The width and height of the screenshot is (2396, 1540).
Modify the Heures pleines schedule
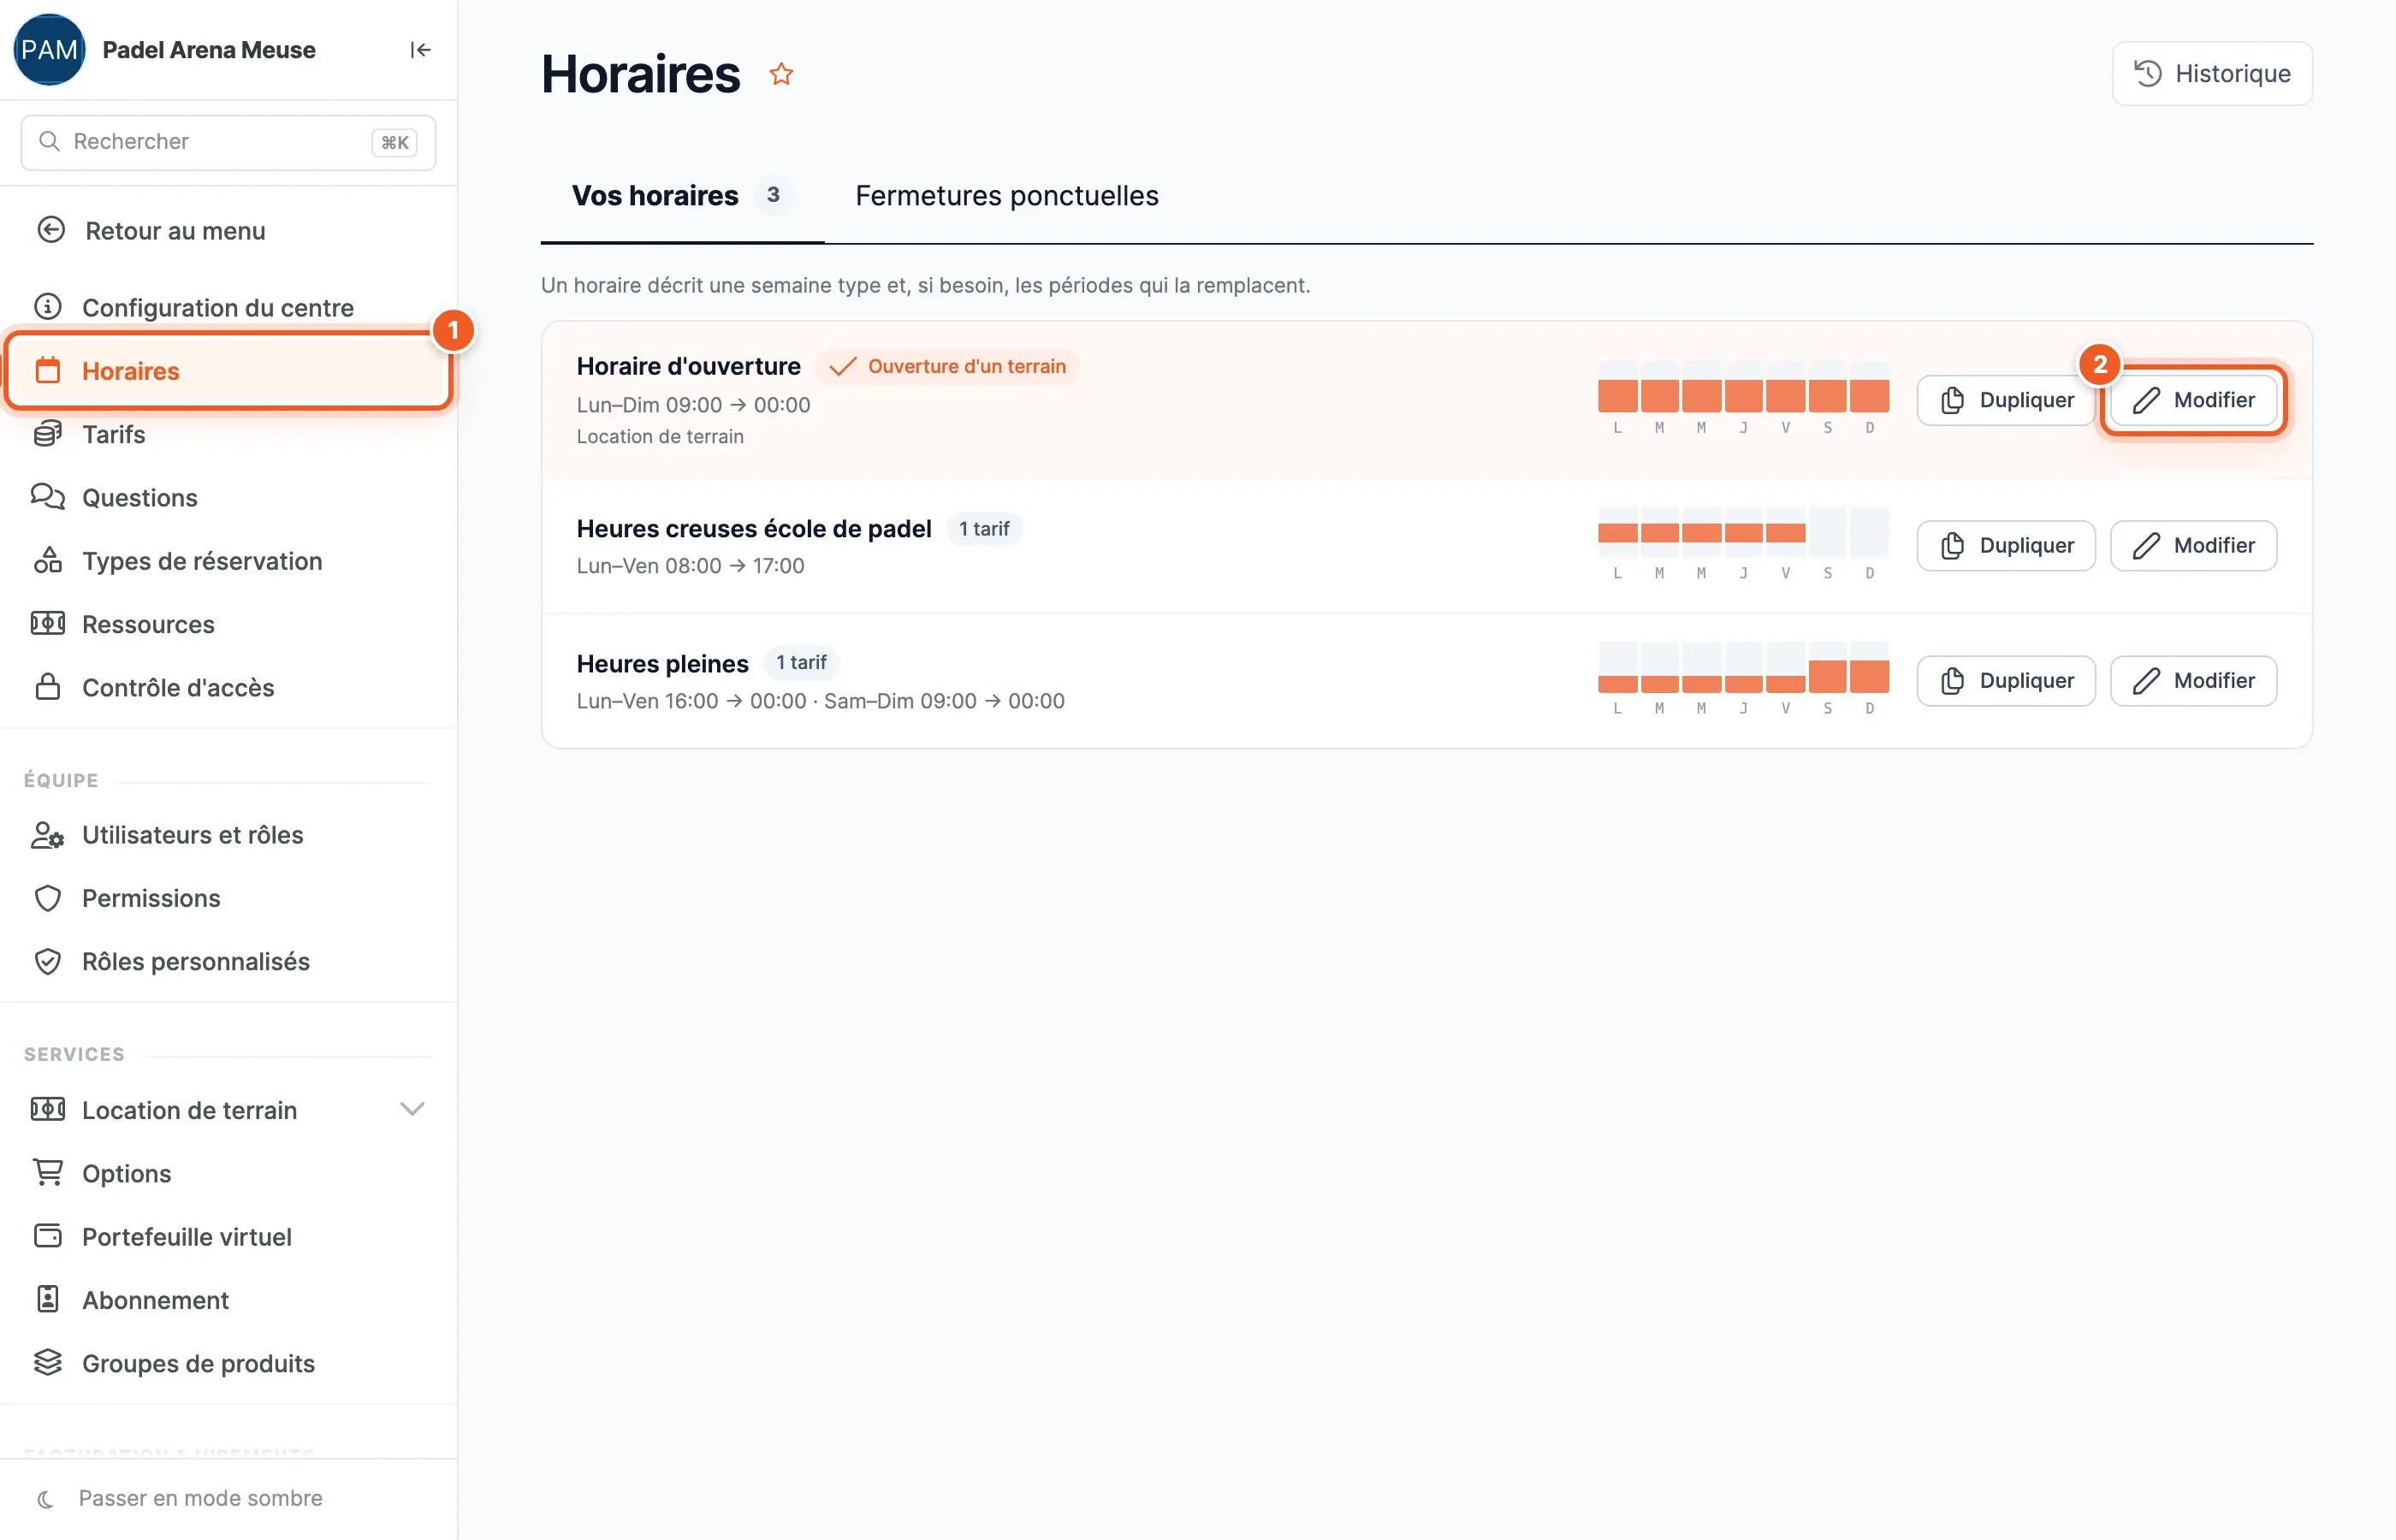click(x=2193, y=680)
